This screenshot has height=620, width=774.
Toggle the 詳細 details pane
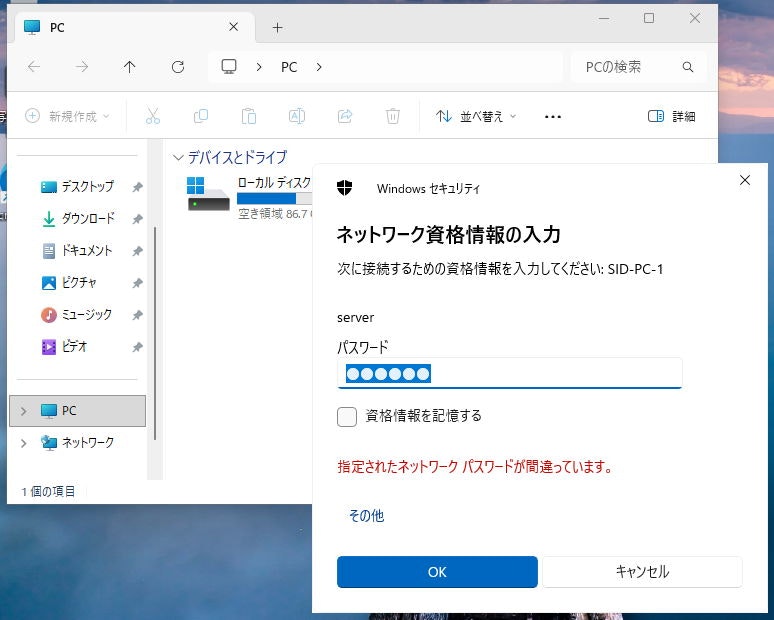(x=671, y=116)
